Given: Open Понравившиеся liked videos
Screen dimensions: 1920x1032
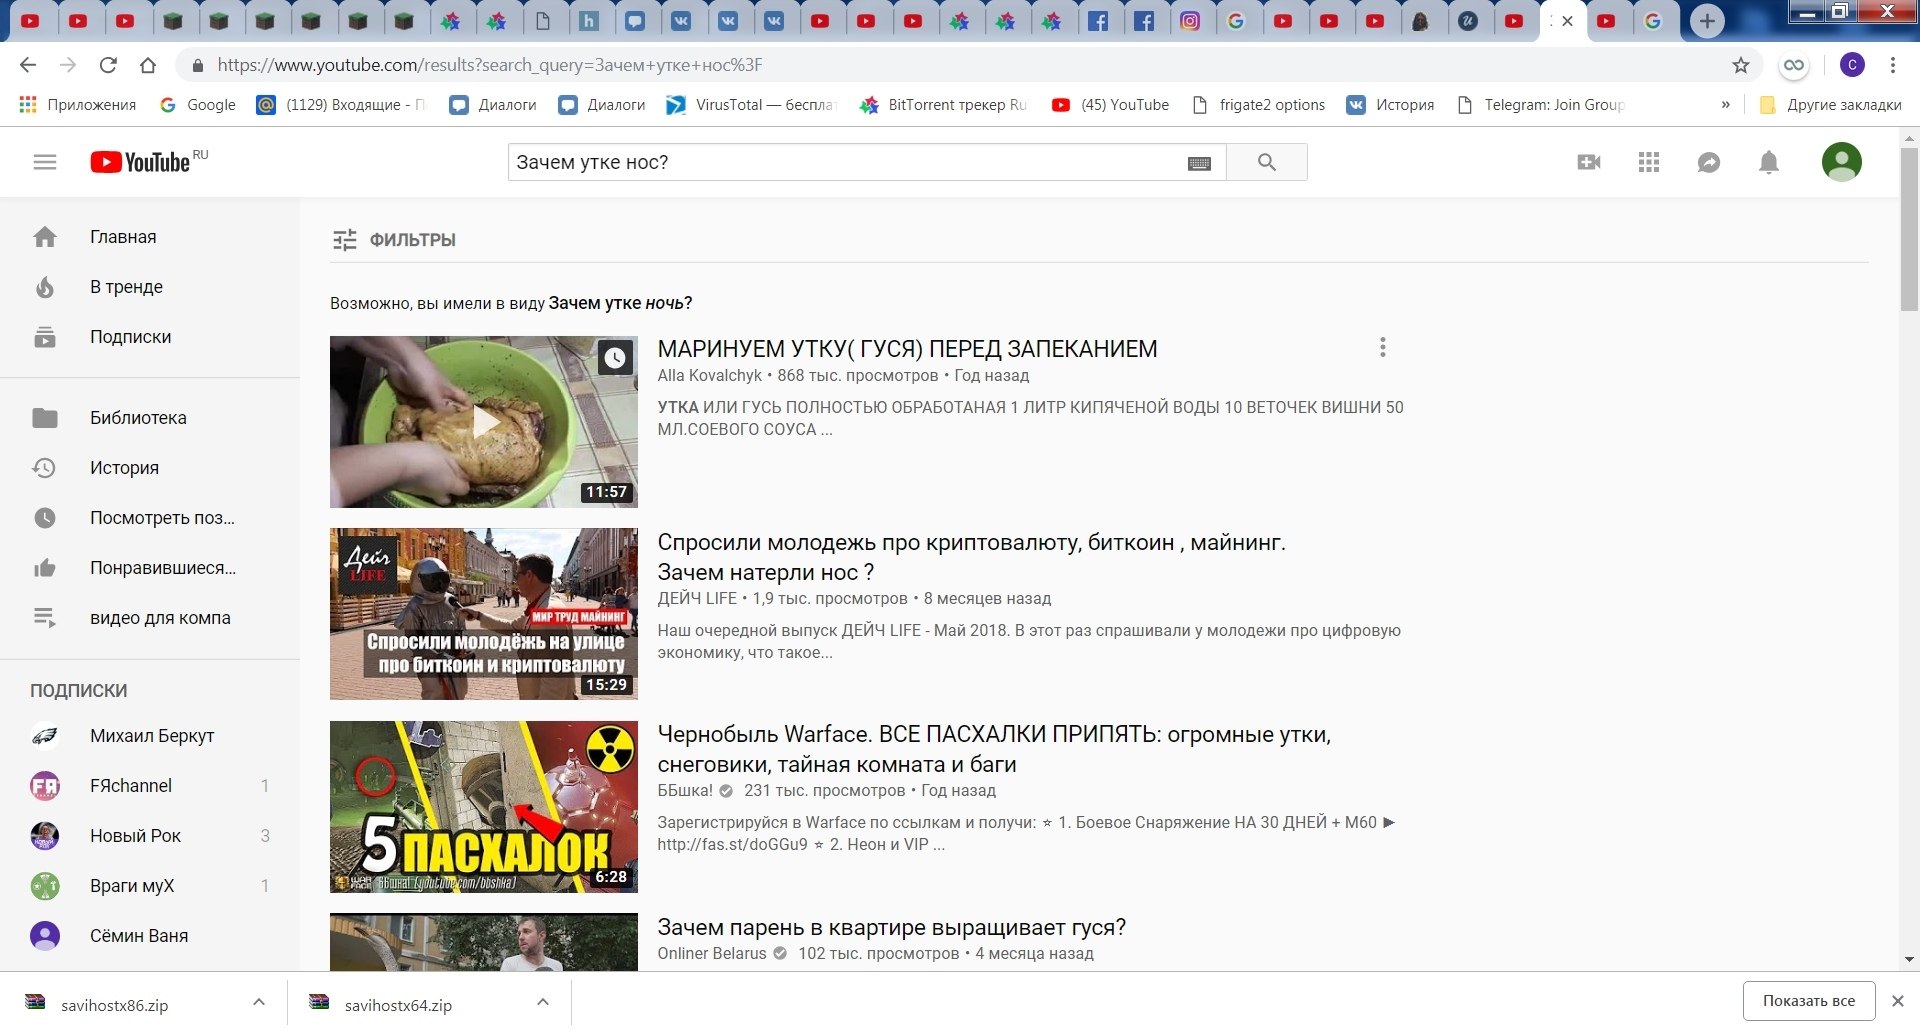Looking at the screenshot, I should (x=150, y=568).
